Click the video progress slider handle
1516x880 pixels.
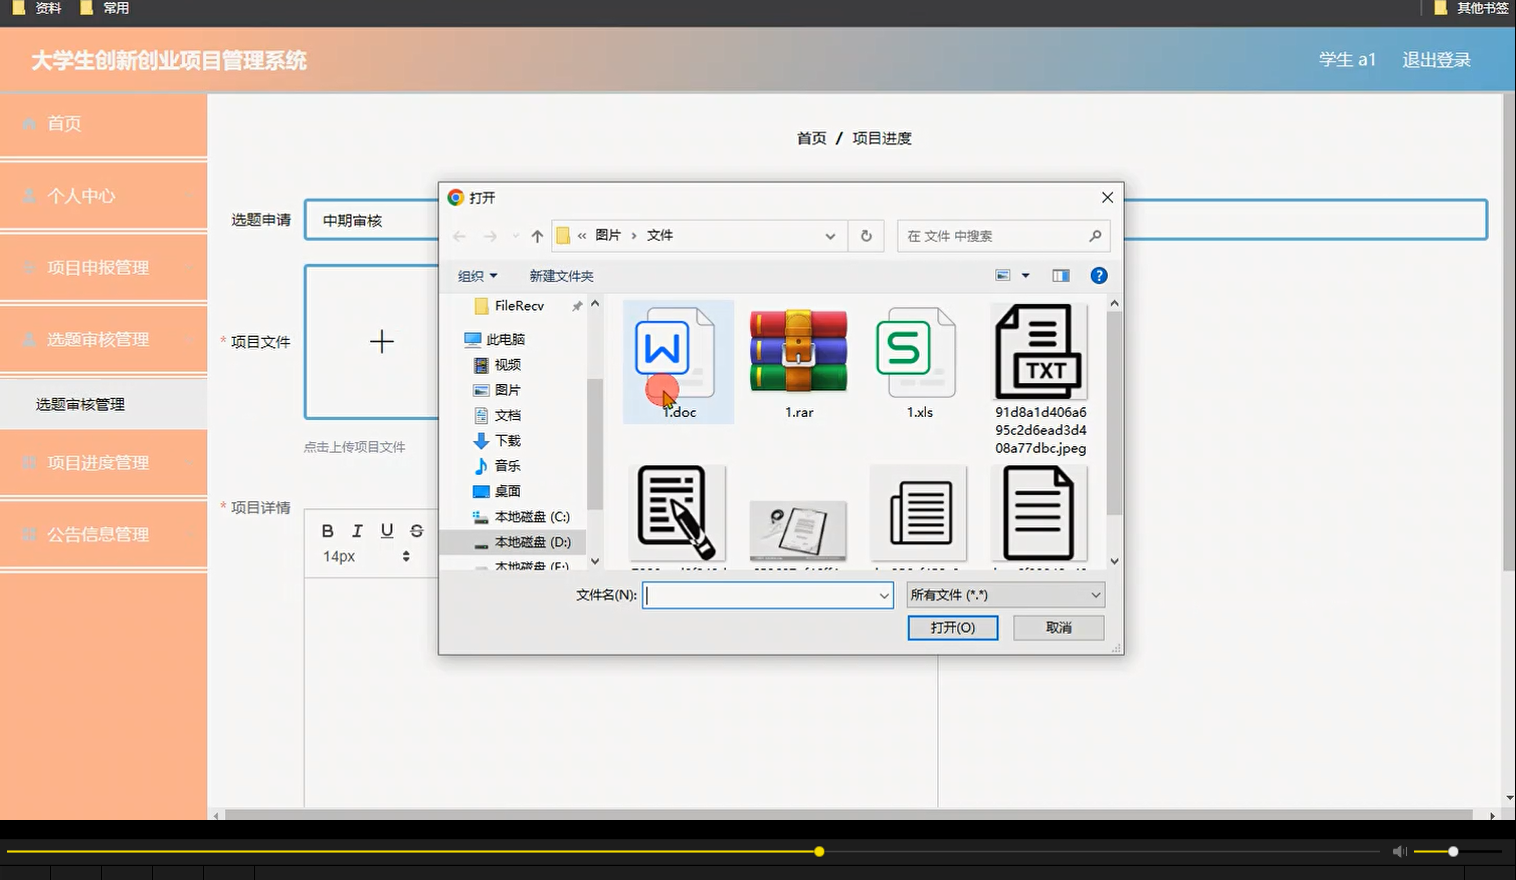click(x=818, y=851)
